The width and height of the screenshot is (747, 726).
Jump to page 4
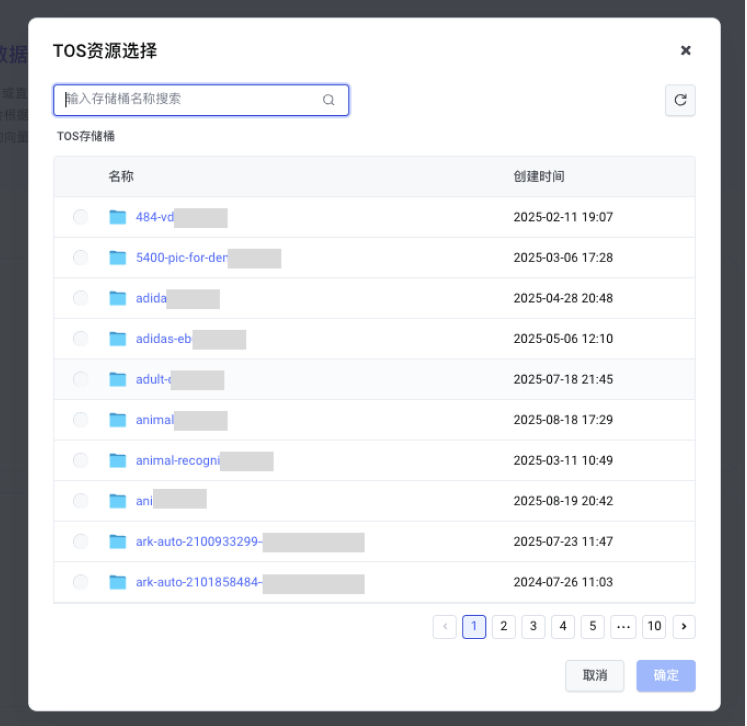click(x=563, y=626)
